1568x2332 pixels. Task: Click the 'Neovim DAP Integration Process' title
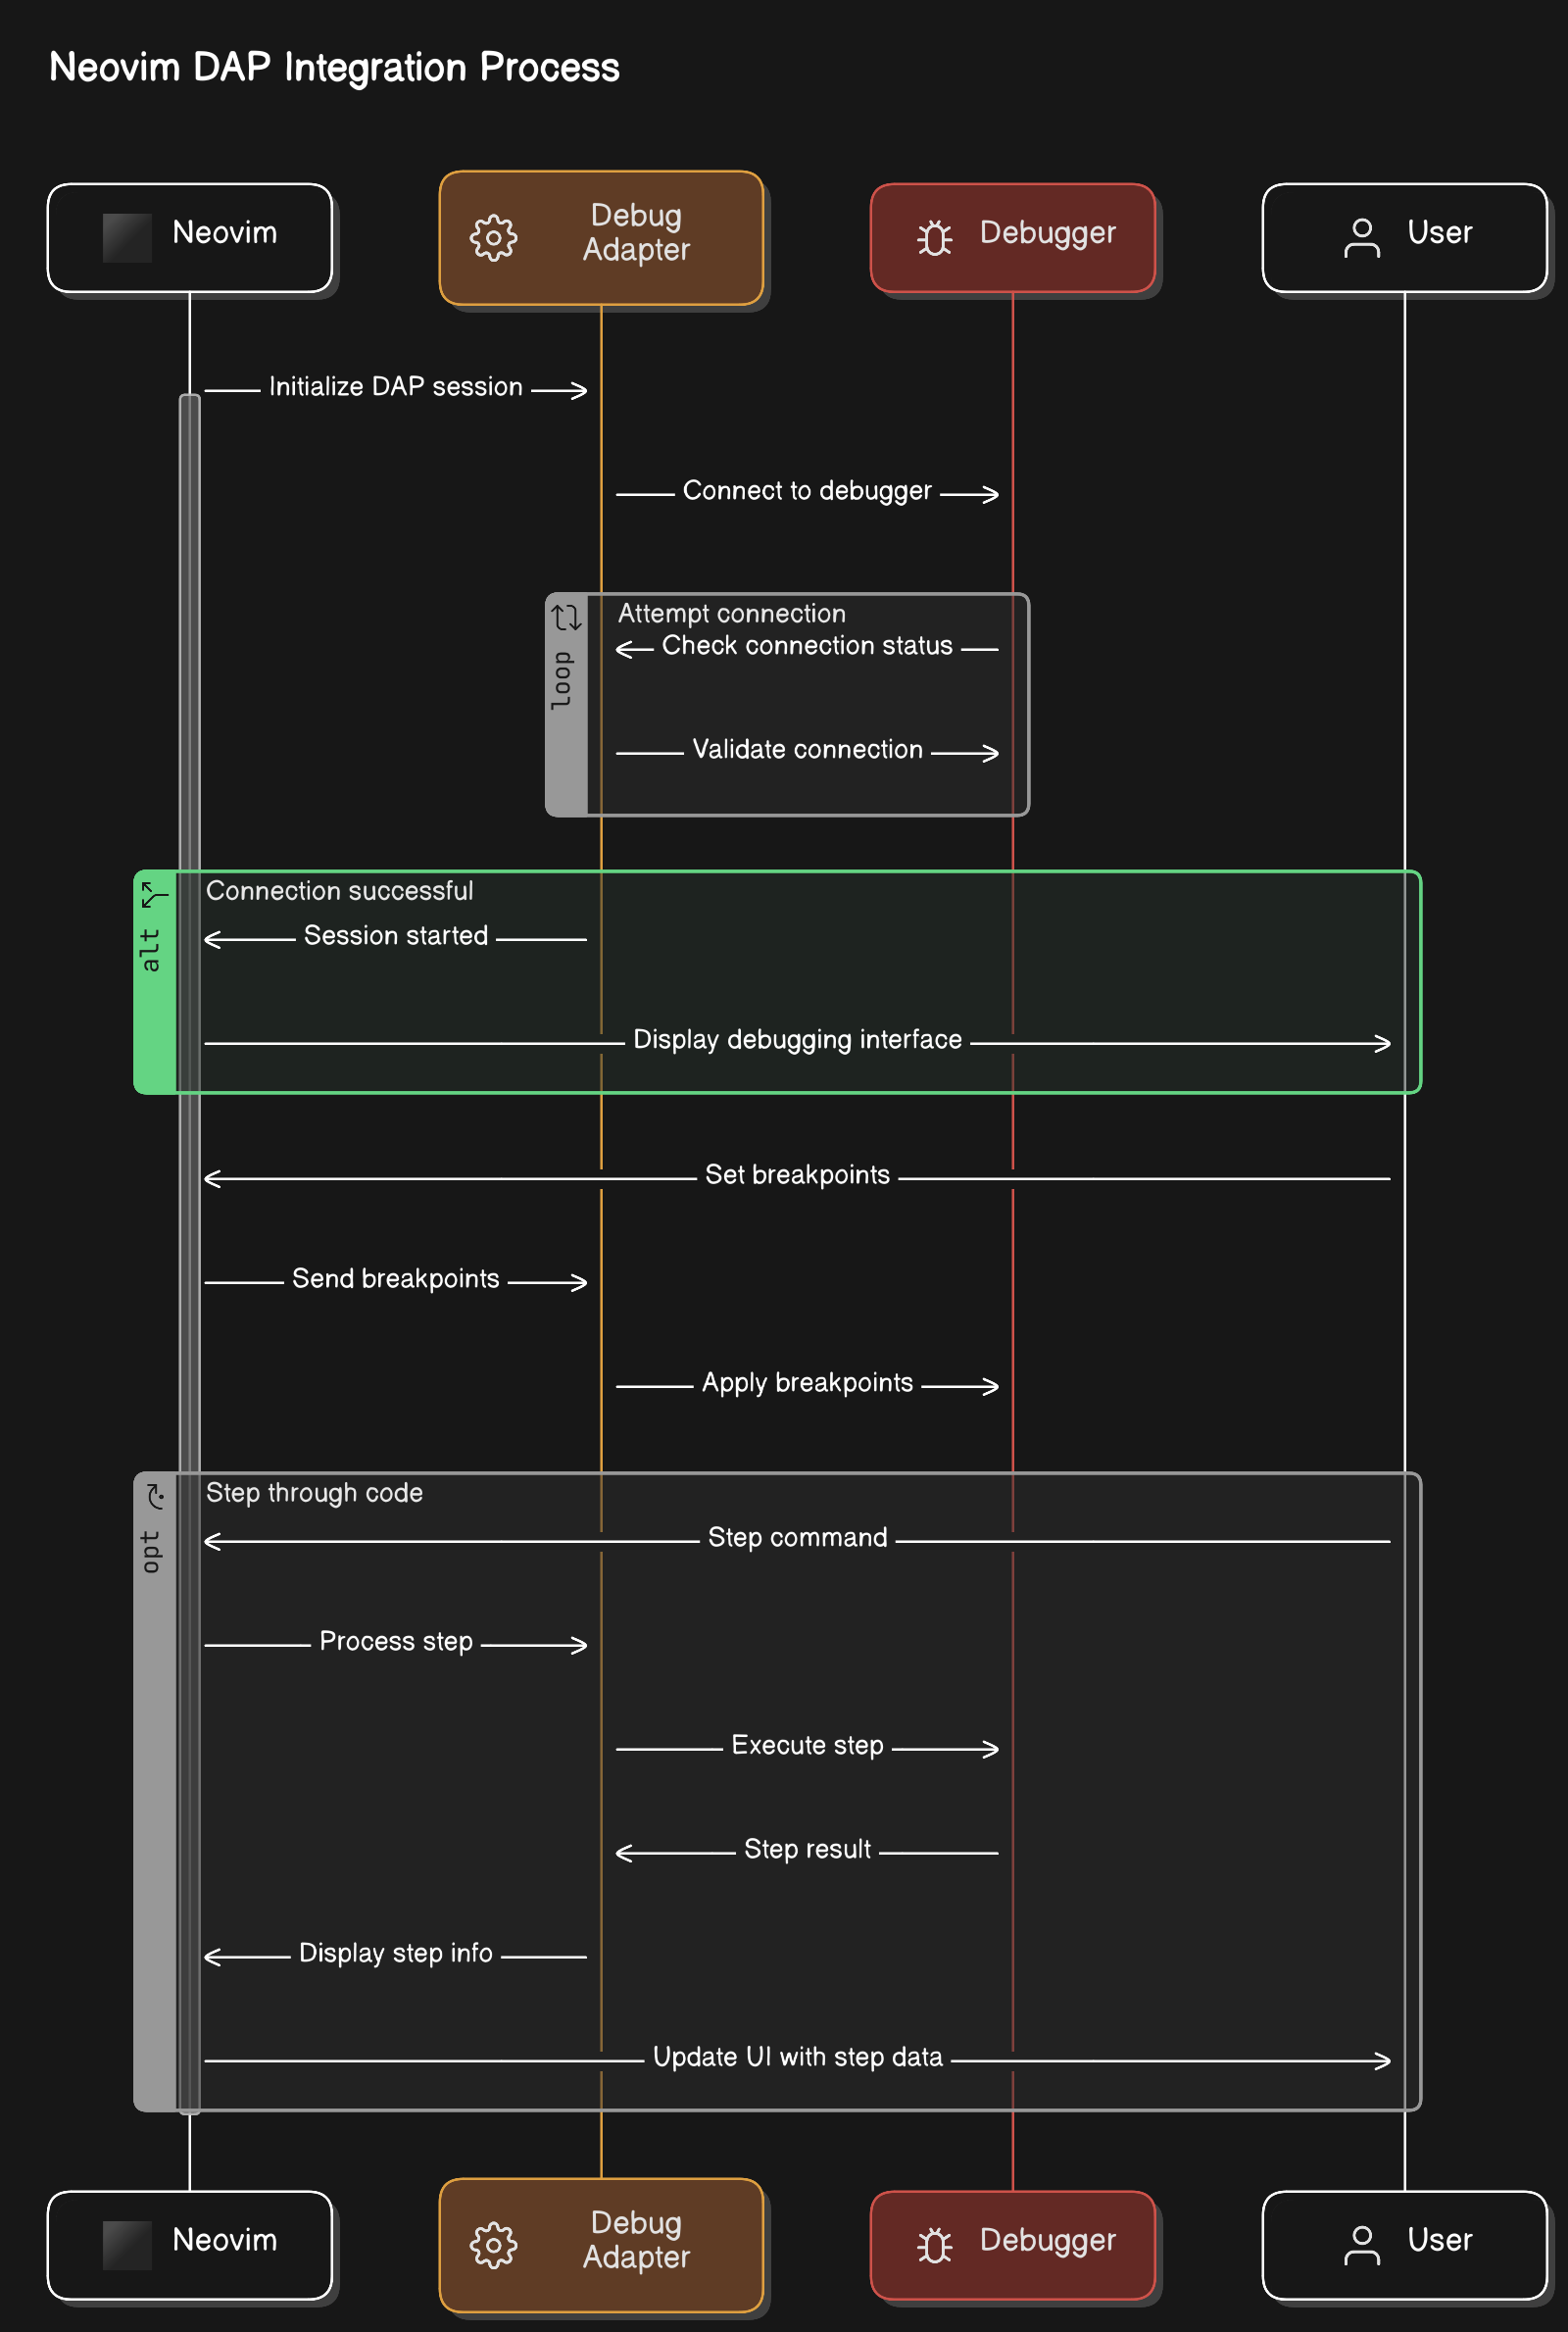(x=334, y=67)
